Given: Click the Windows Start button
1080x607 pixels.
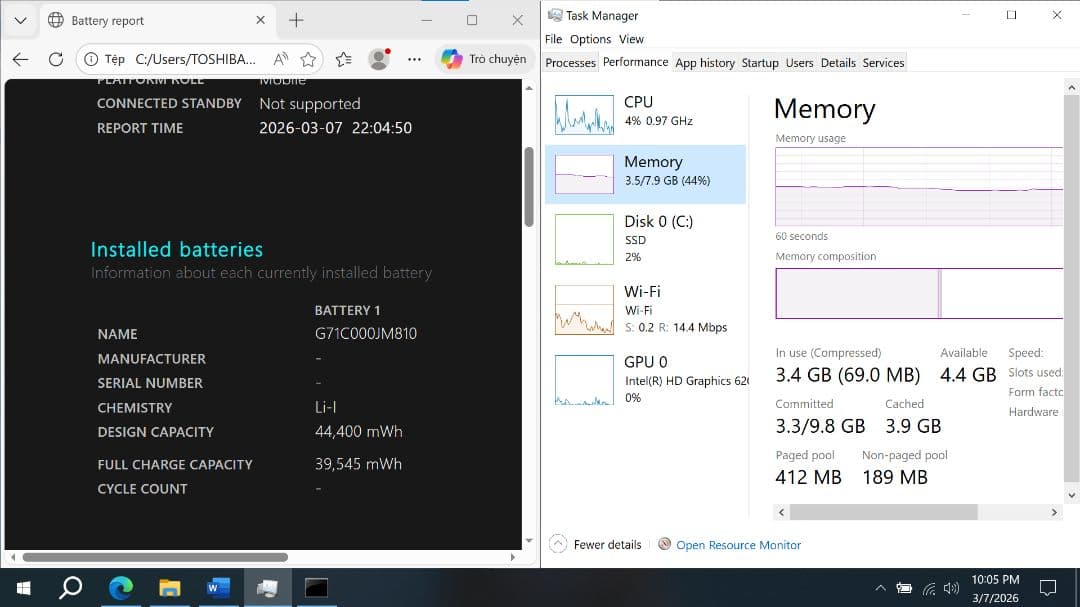Looking at the screenshot, I should click(23, 588).
